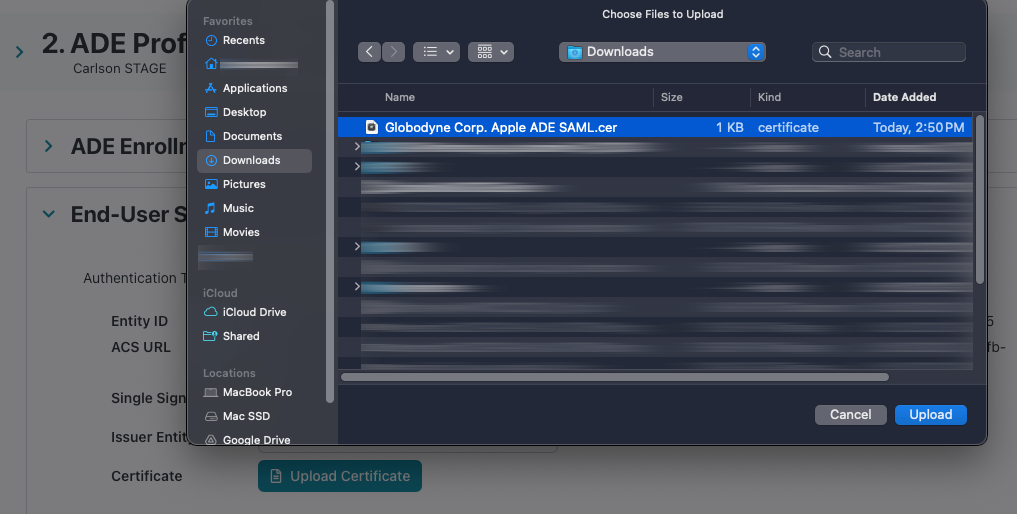Image resolution: width=1017 pixels, height=514 pixels.
Task: Sort by the Date Added column header
Action: click(x=904, y=97)
